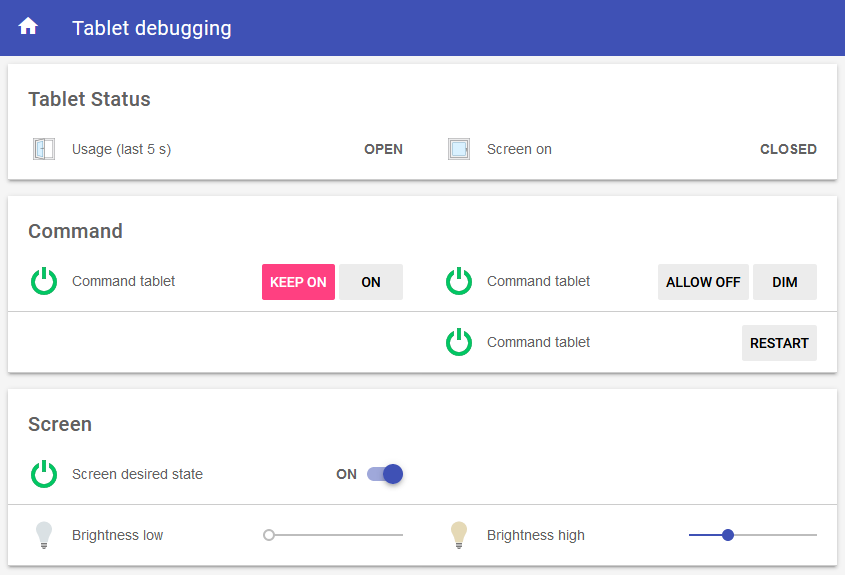Go to home via the house icon

tap(28, 27)
